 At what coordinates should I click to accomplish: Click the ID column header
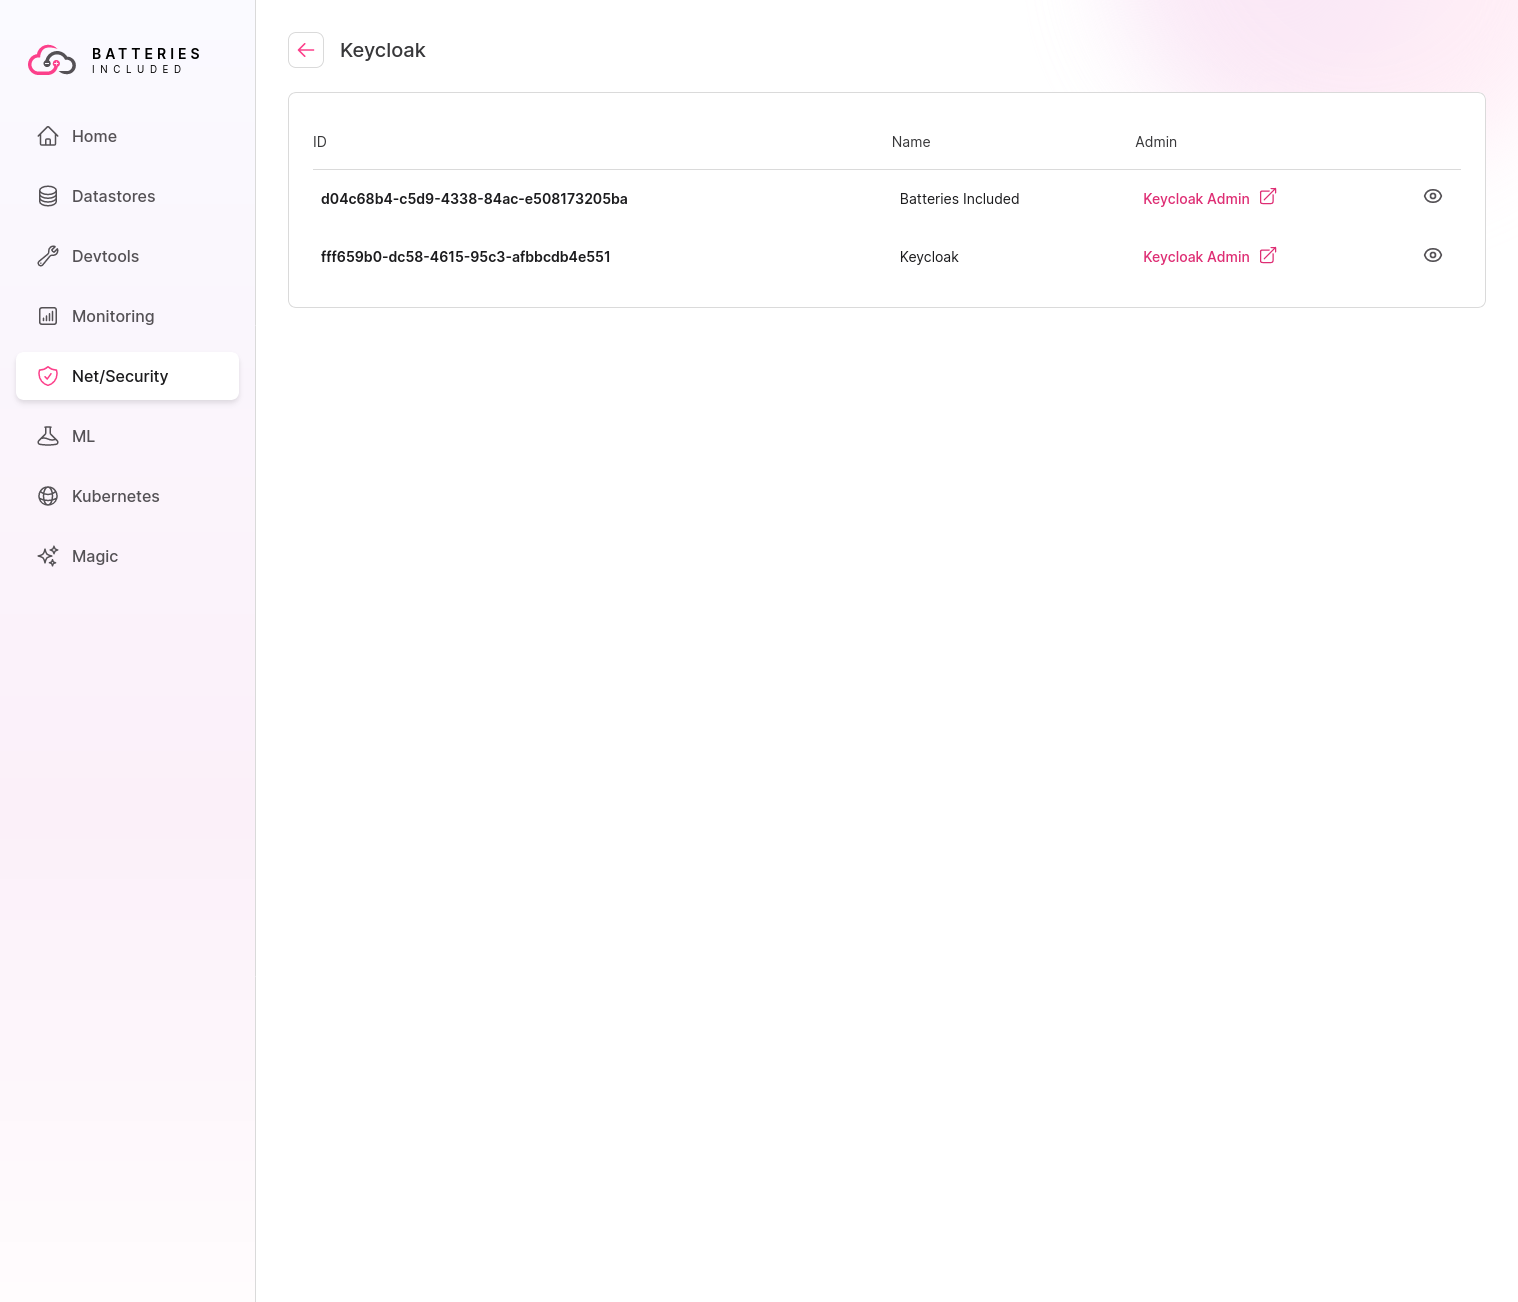320,142
